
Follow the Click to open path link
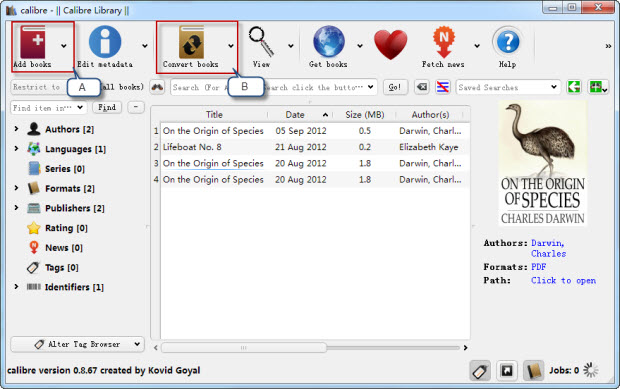pos(563,280)
